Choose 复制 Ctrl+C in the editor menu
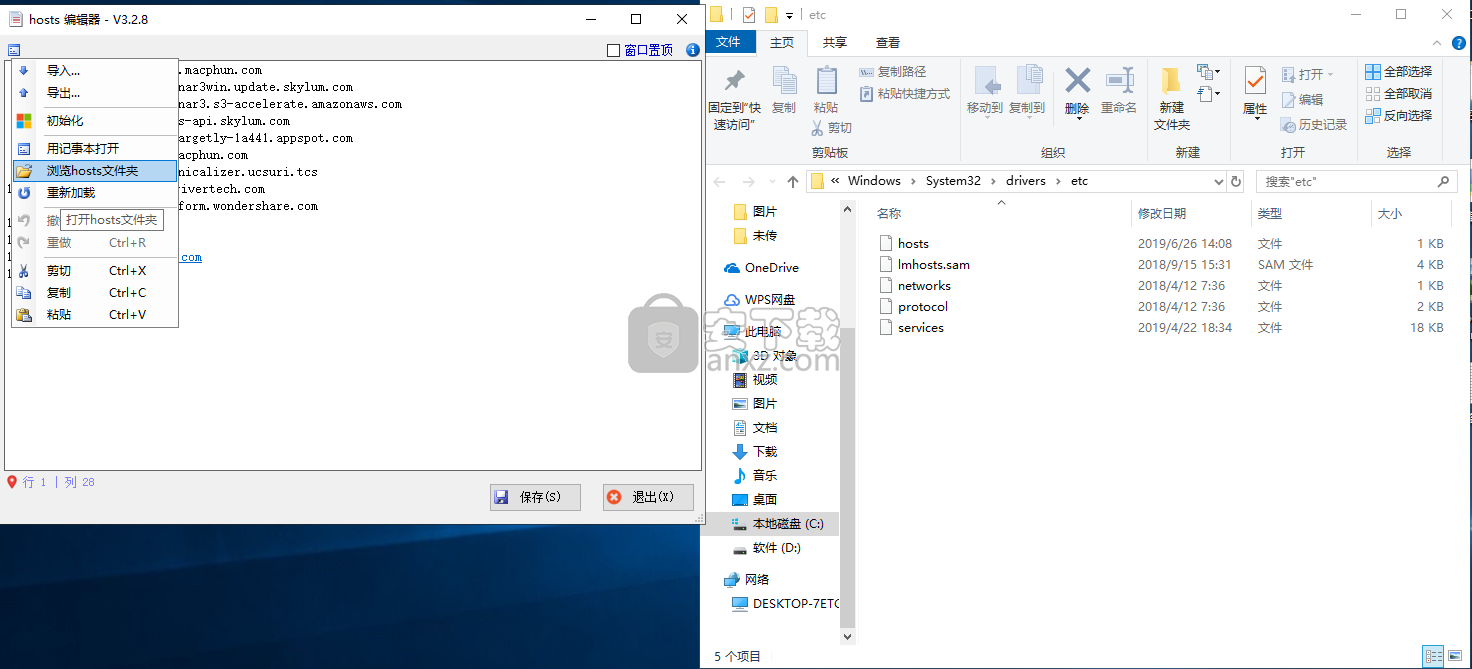The height and width of the screenshot is (669, 1472). 95,293
